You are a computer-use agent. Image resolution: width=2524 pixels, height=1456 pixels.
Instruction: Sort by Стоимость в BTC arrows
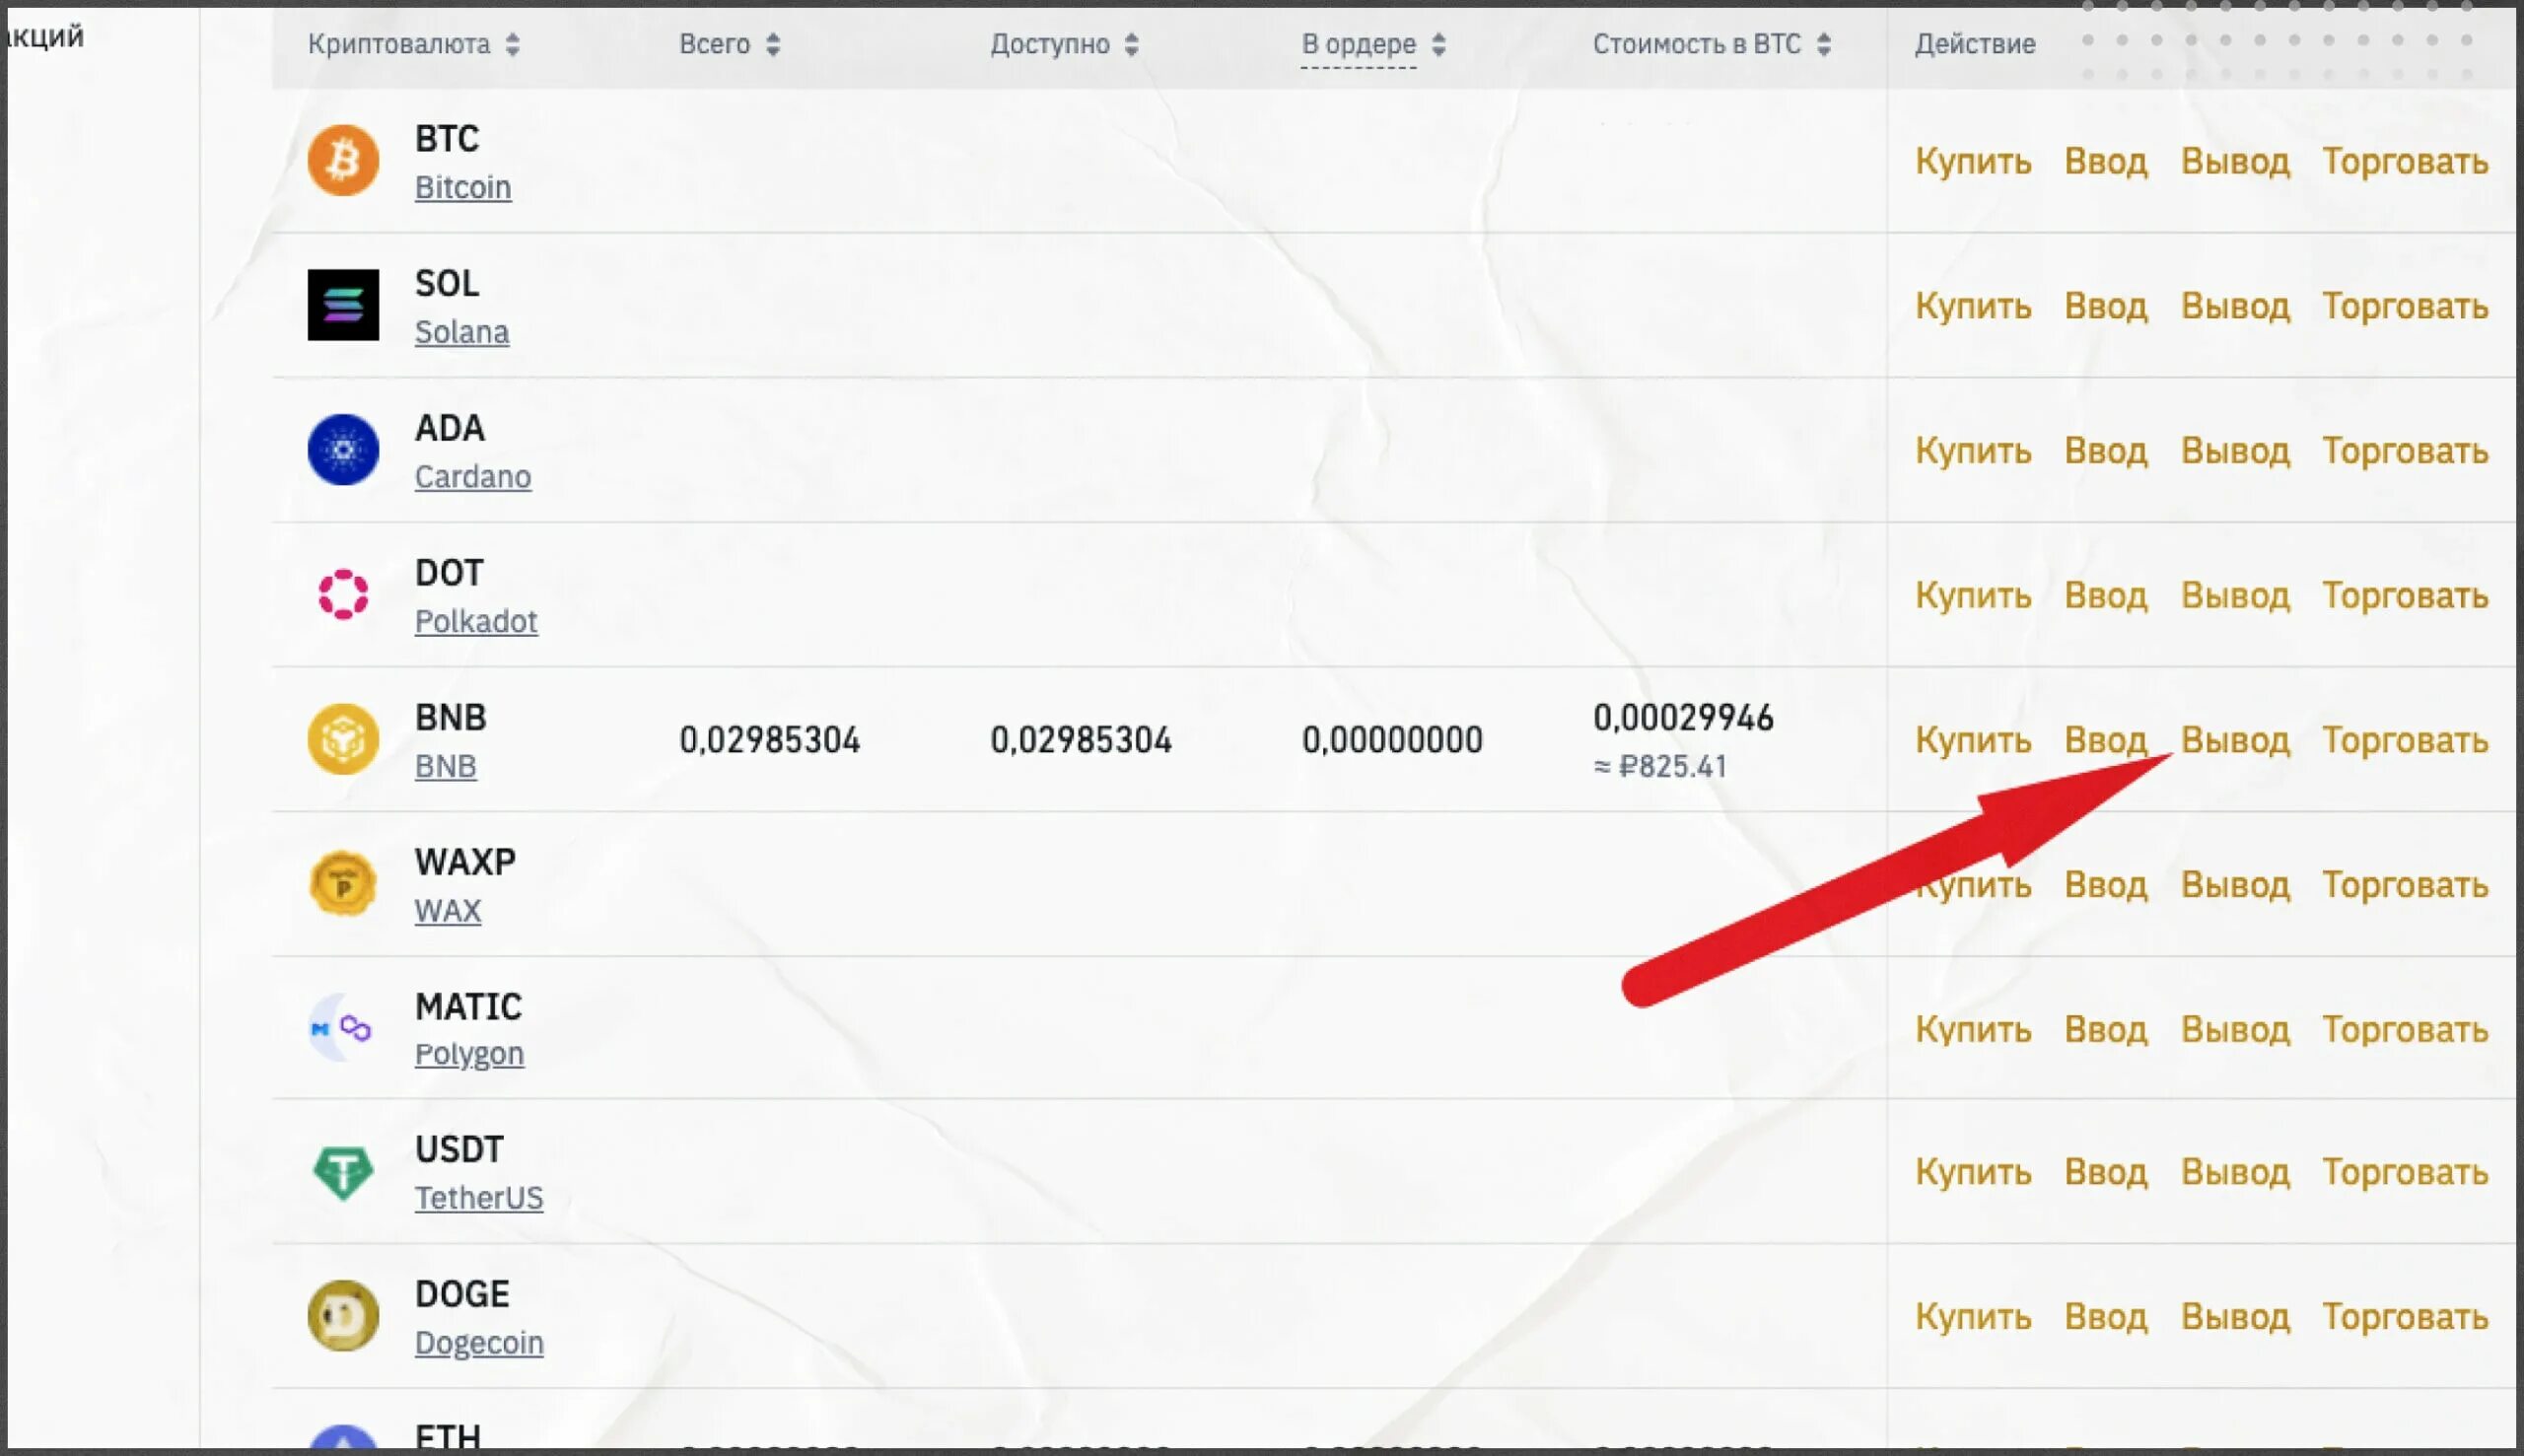(x=1824, y=45)
